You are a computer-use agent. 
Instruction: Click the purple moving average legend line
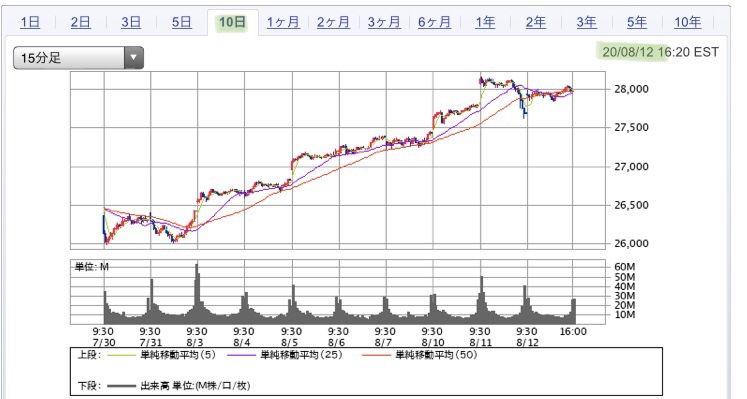(242, 355)
